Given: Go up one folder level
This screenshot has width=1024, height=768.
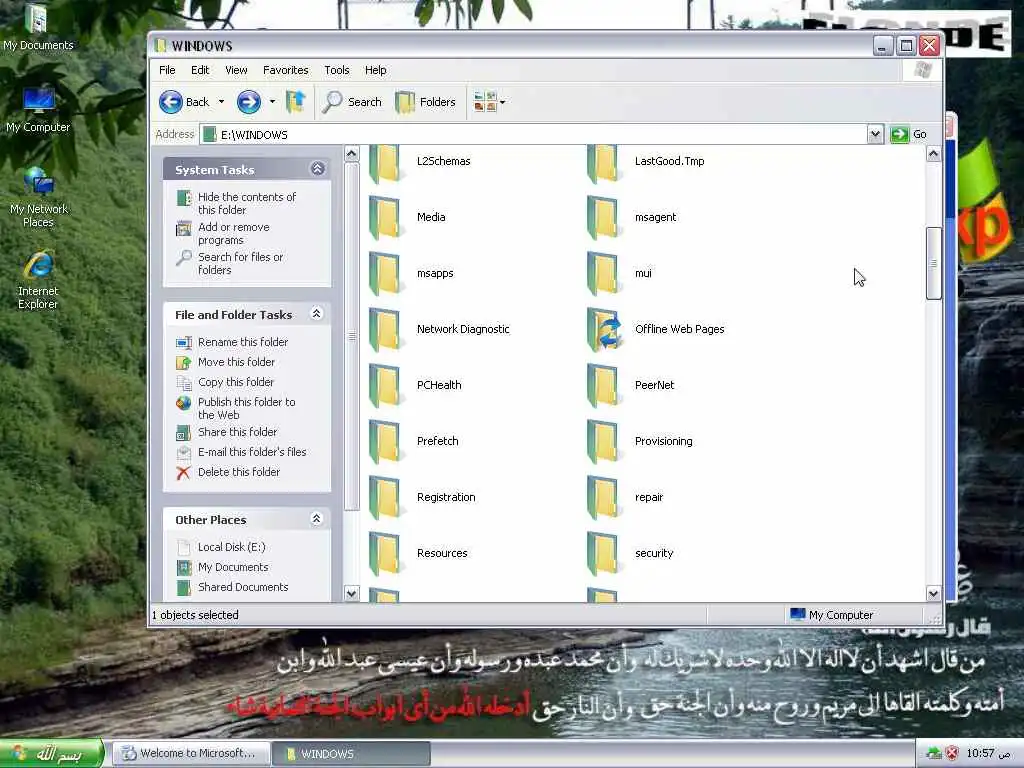Looking at the screenshot, I should pyautogui.click(x=295, y=102).
